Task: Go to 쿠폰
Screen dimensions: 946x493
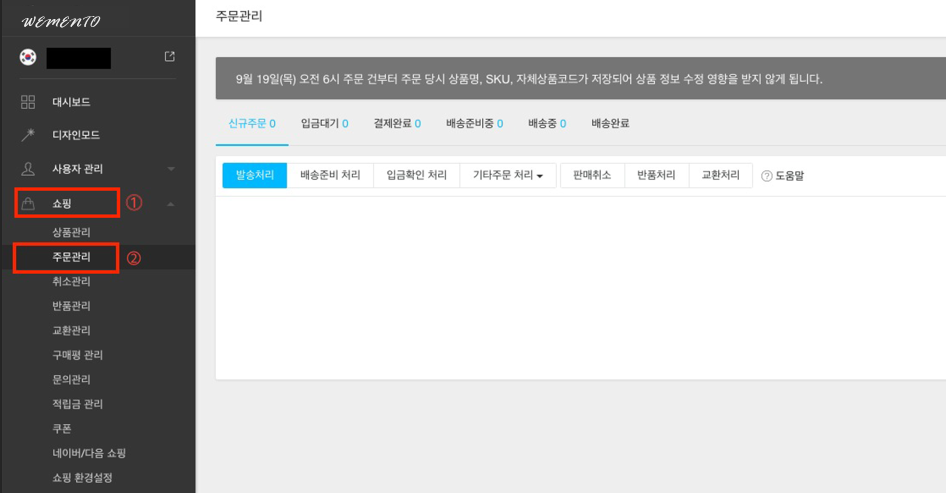Action: click(x=62, y=428)
